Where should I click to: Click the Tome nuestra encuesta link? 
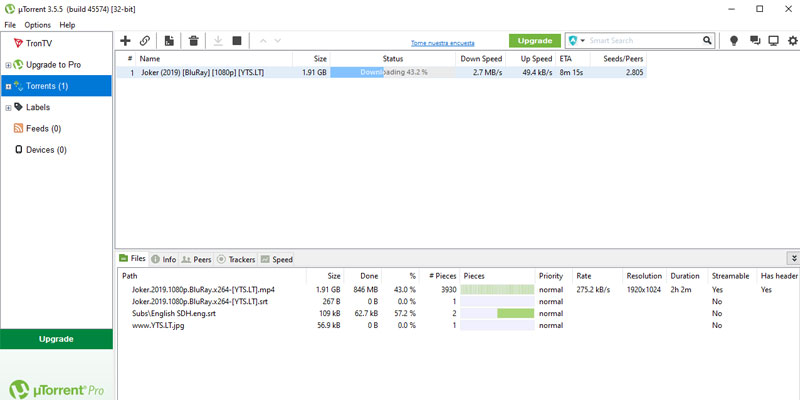(x=442, y=43)
